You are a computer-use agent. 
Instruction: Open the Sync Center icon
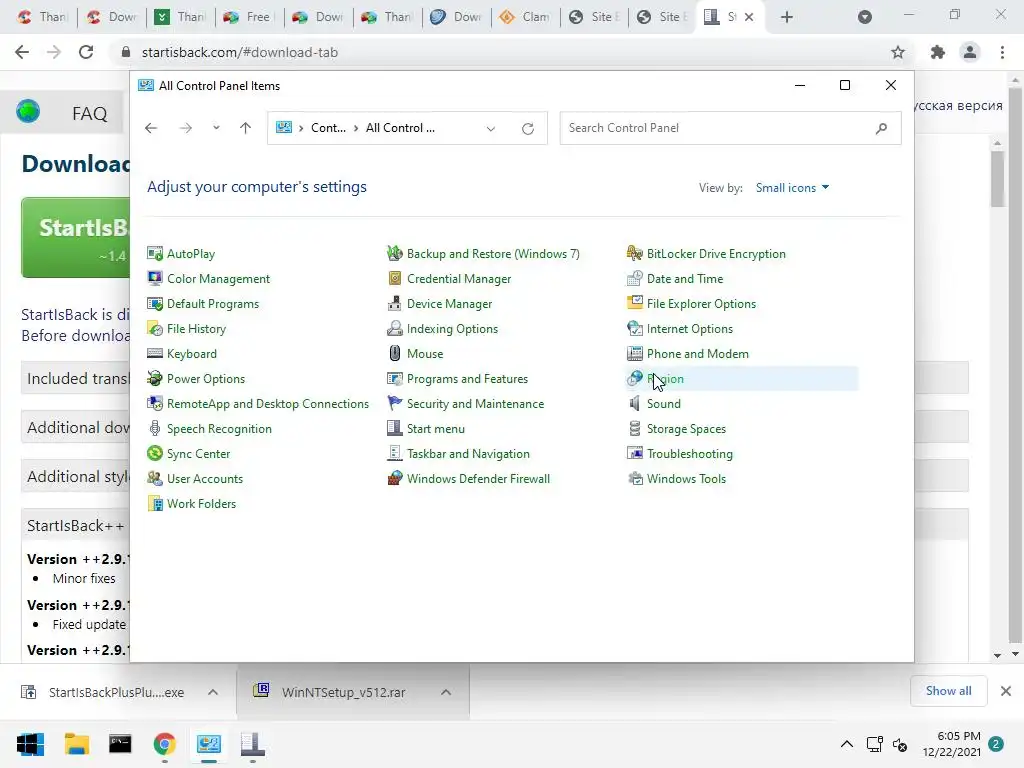click(x=155, y=453)
